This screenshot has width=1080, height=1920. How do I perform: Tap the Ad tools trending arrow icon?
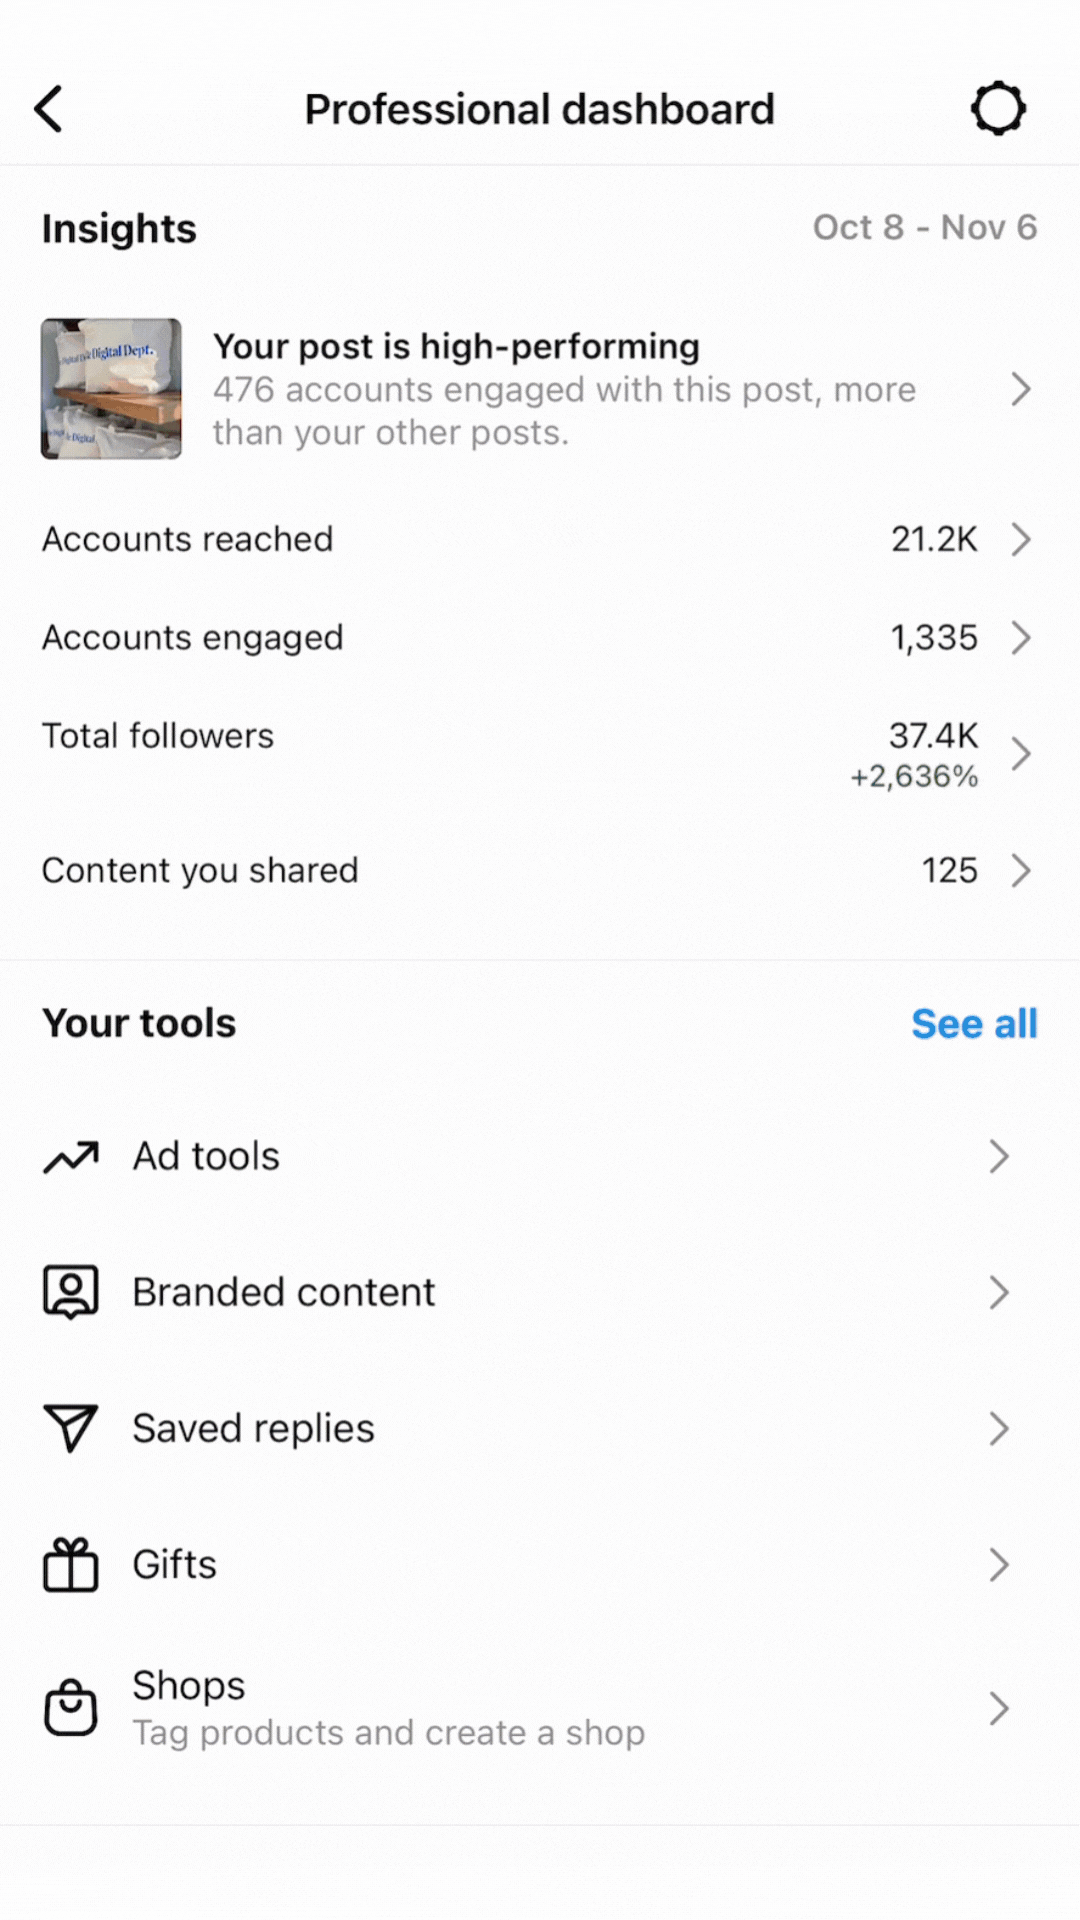coord(71,1157)
